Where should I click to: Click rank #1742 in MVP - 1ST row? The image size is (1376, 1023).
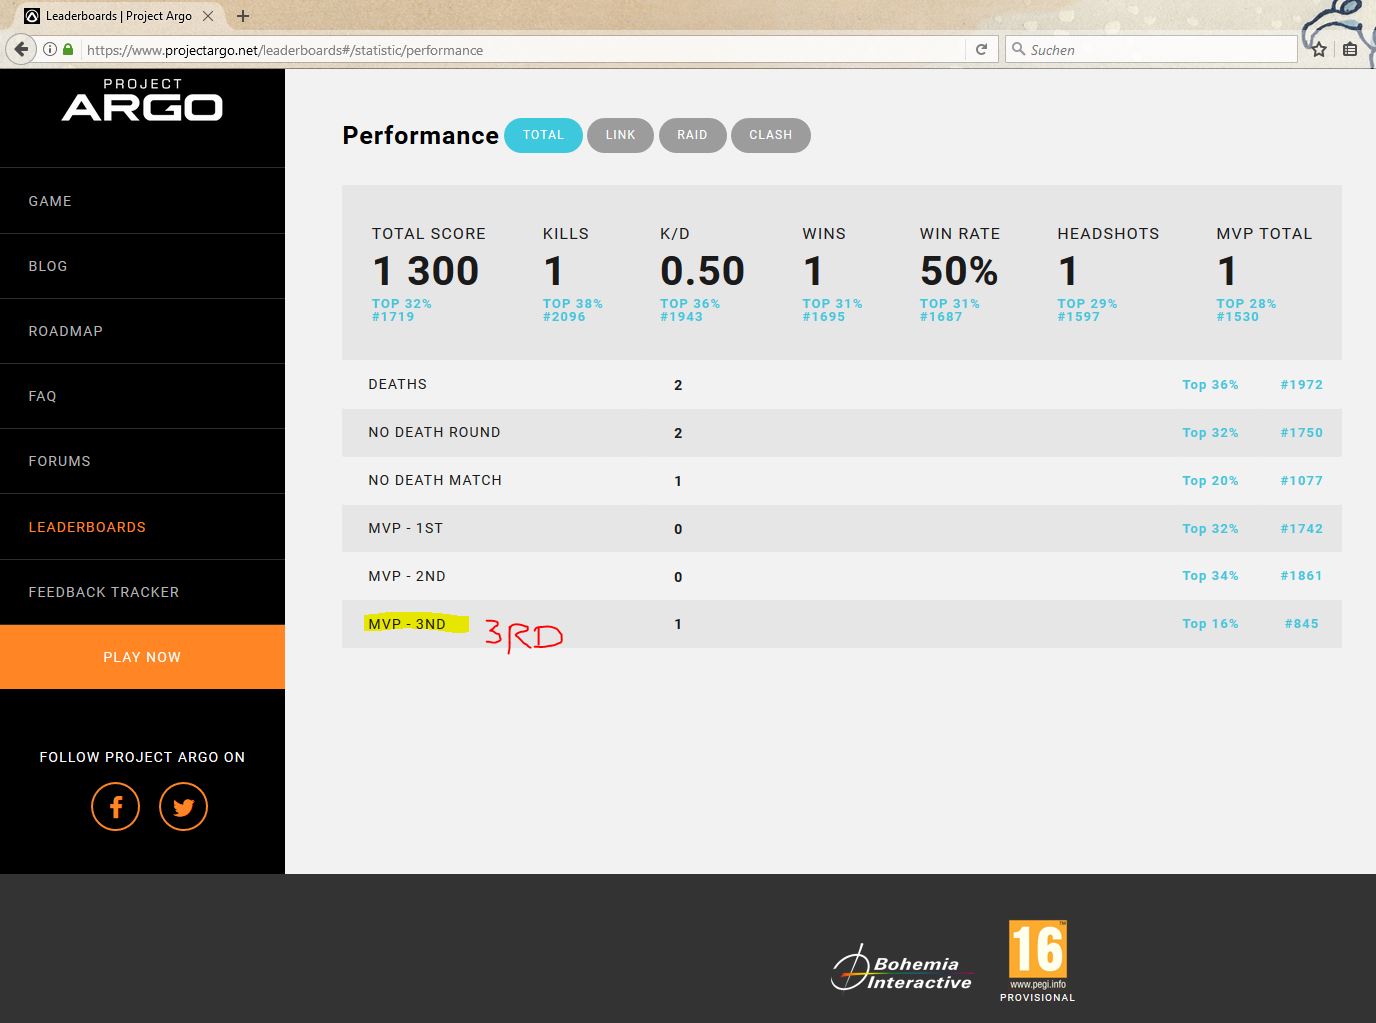[x=1302, y=528]
